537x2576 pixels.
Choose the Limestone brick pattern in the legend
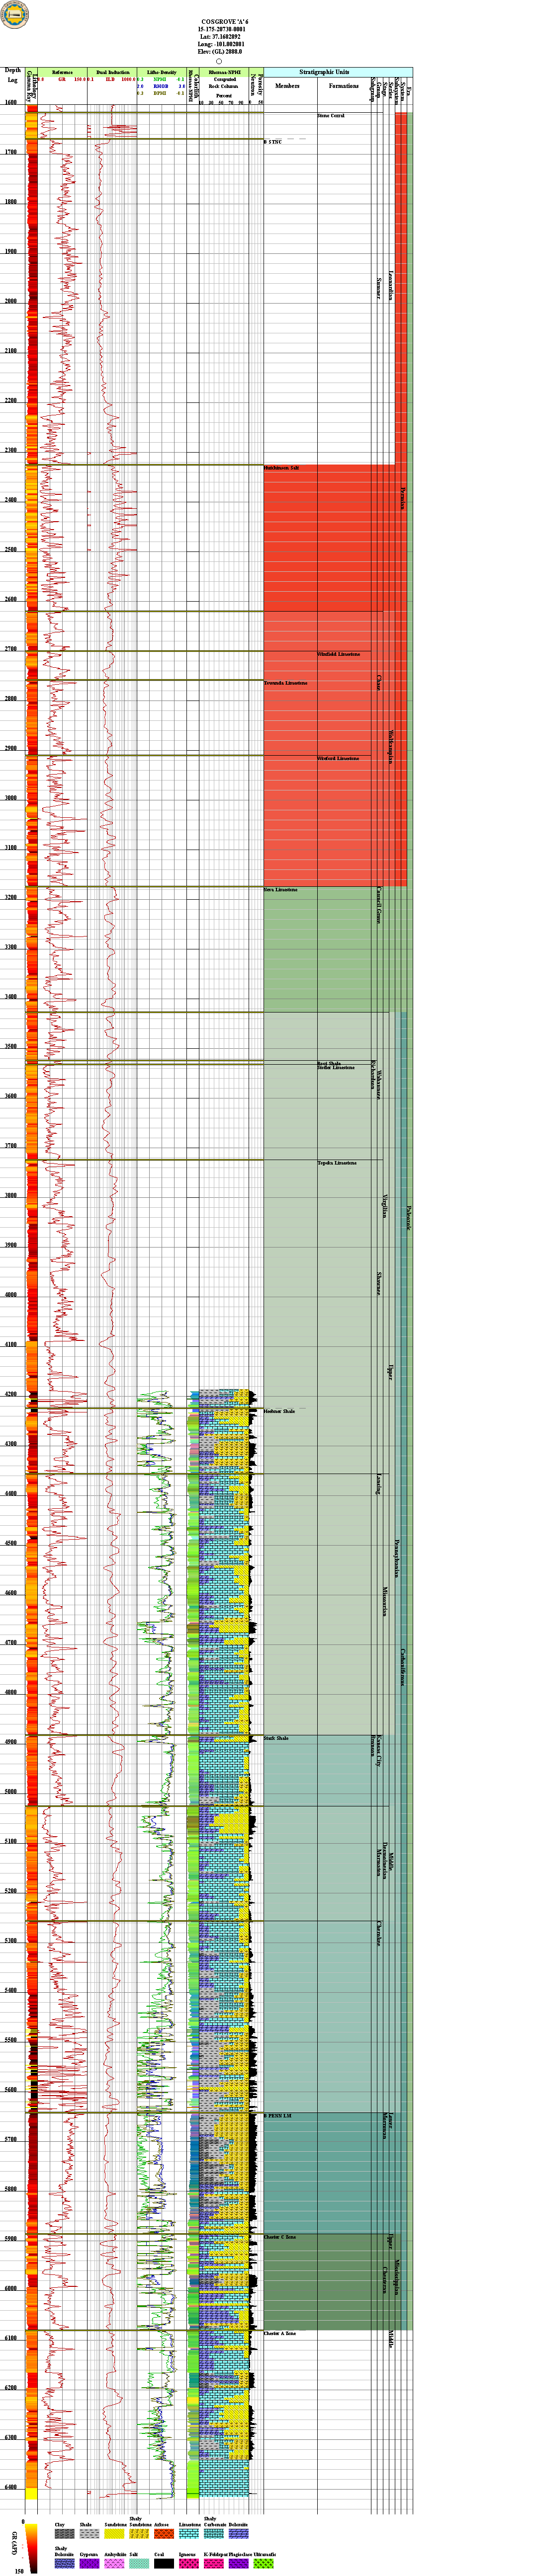point(188,2533)
